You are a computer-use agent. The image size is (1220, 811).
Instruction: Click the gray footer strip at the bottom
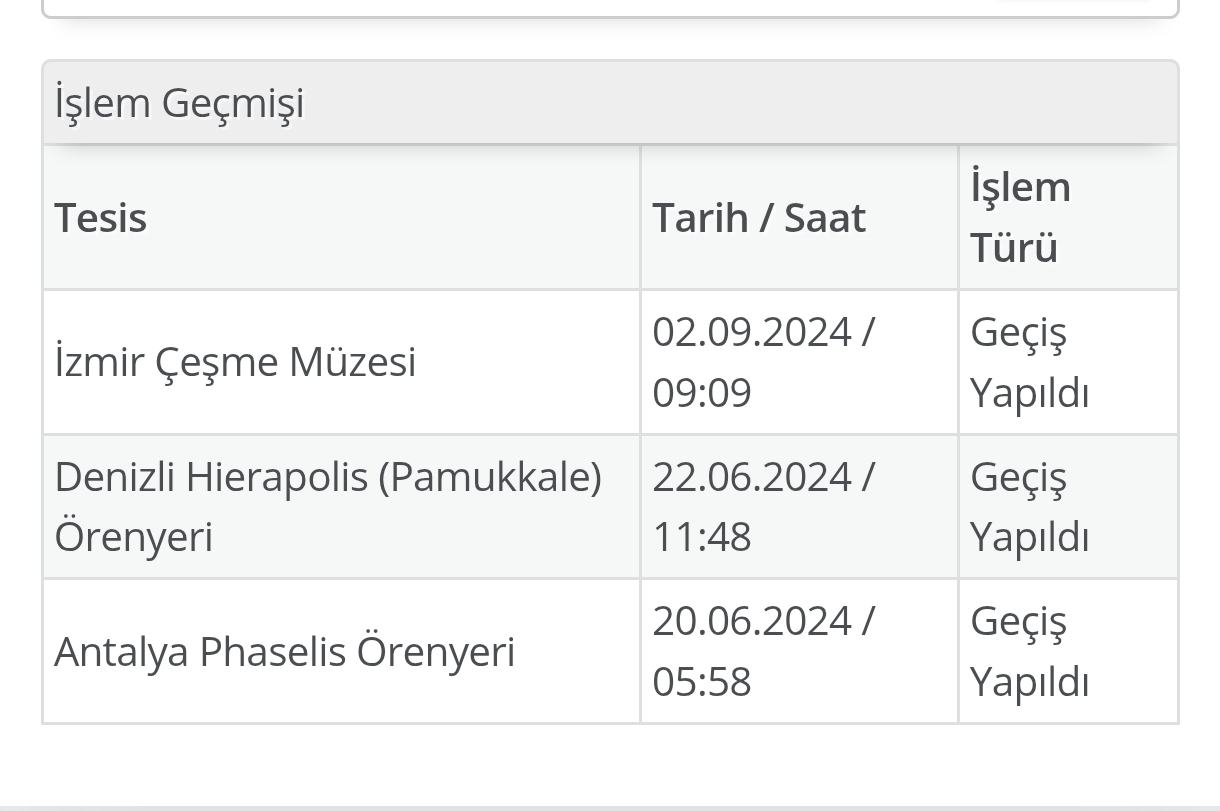coord(610,808)
